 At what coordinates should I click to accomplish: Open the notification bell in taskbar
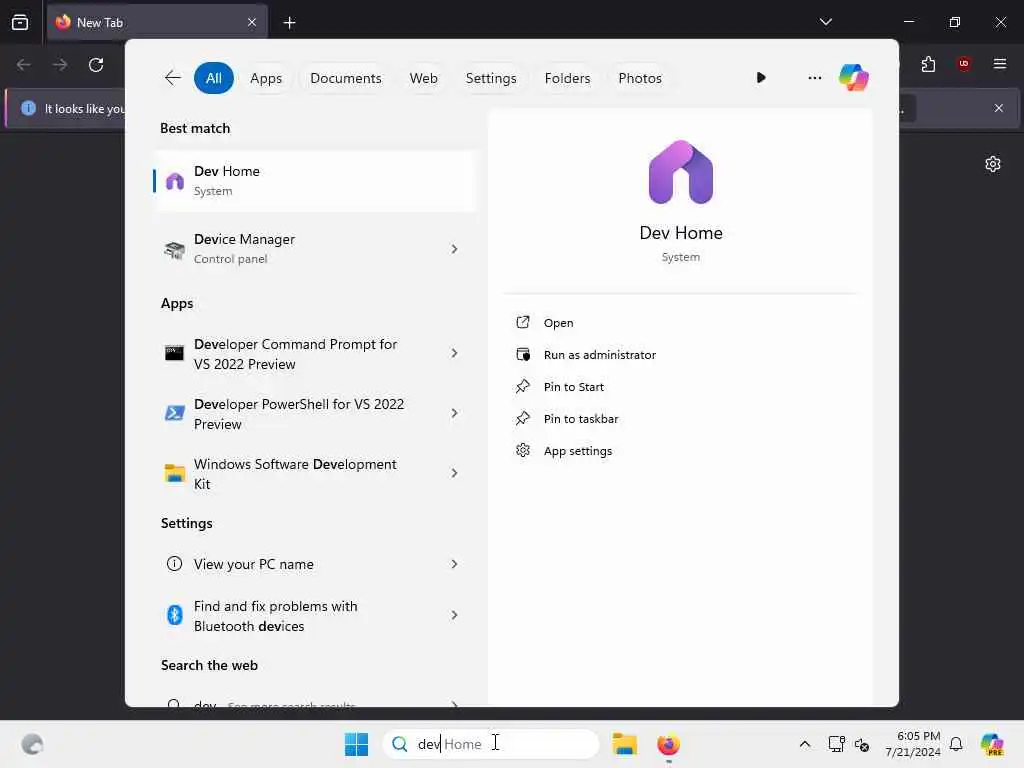point(956,744)
